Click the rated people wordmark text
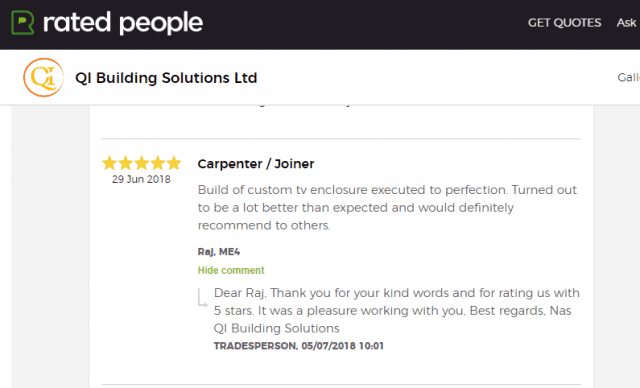 click(x=123, y=23)
